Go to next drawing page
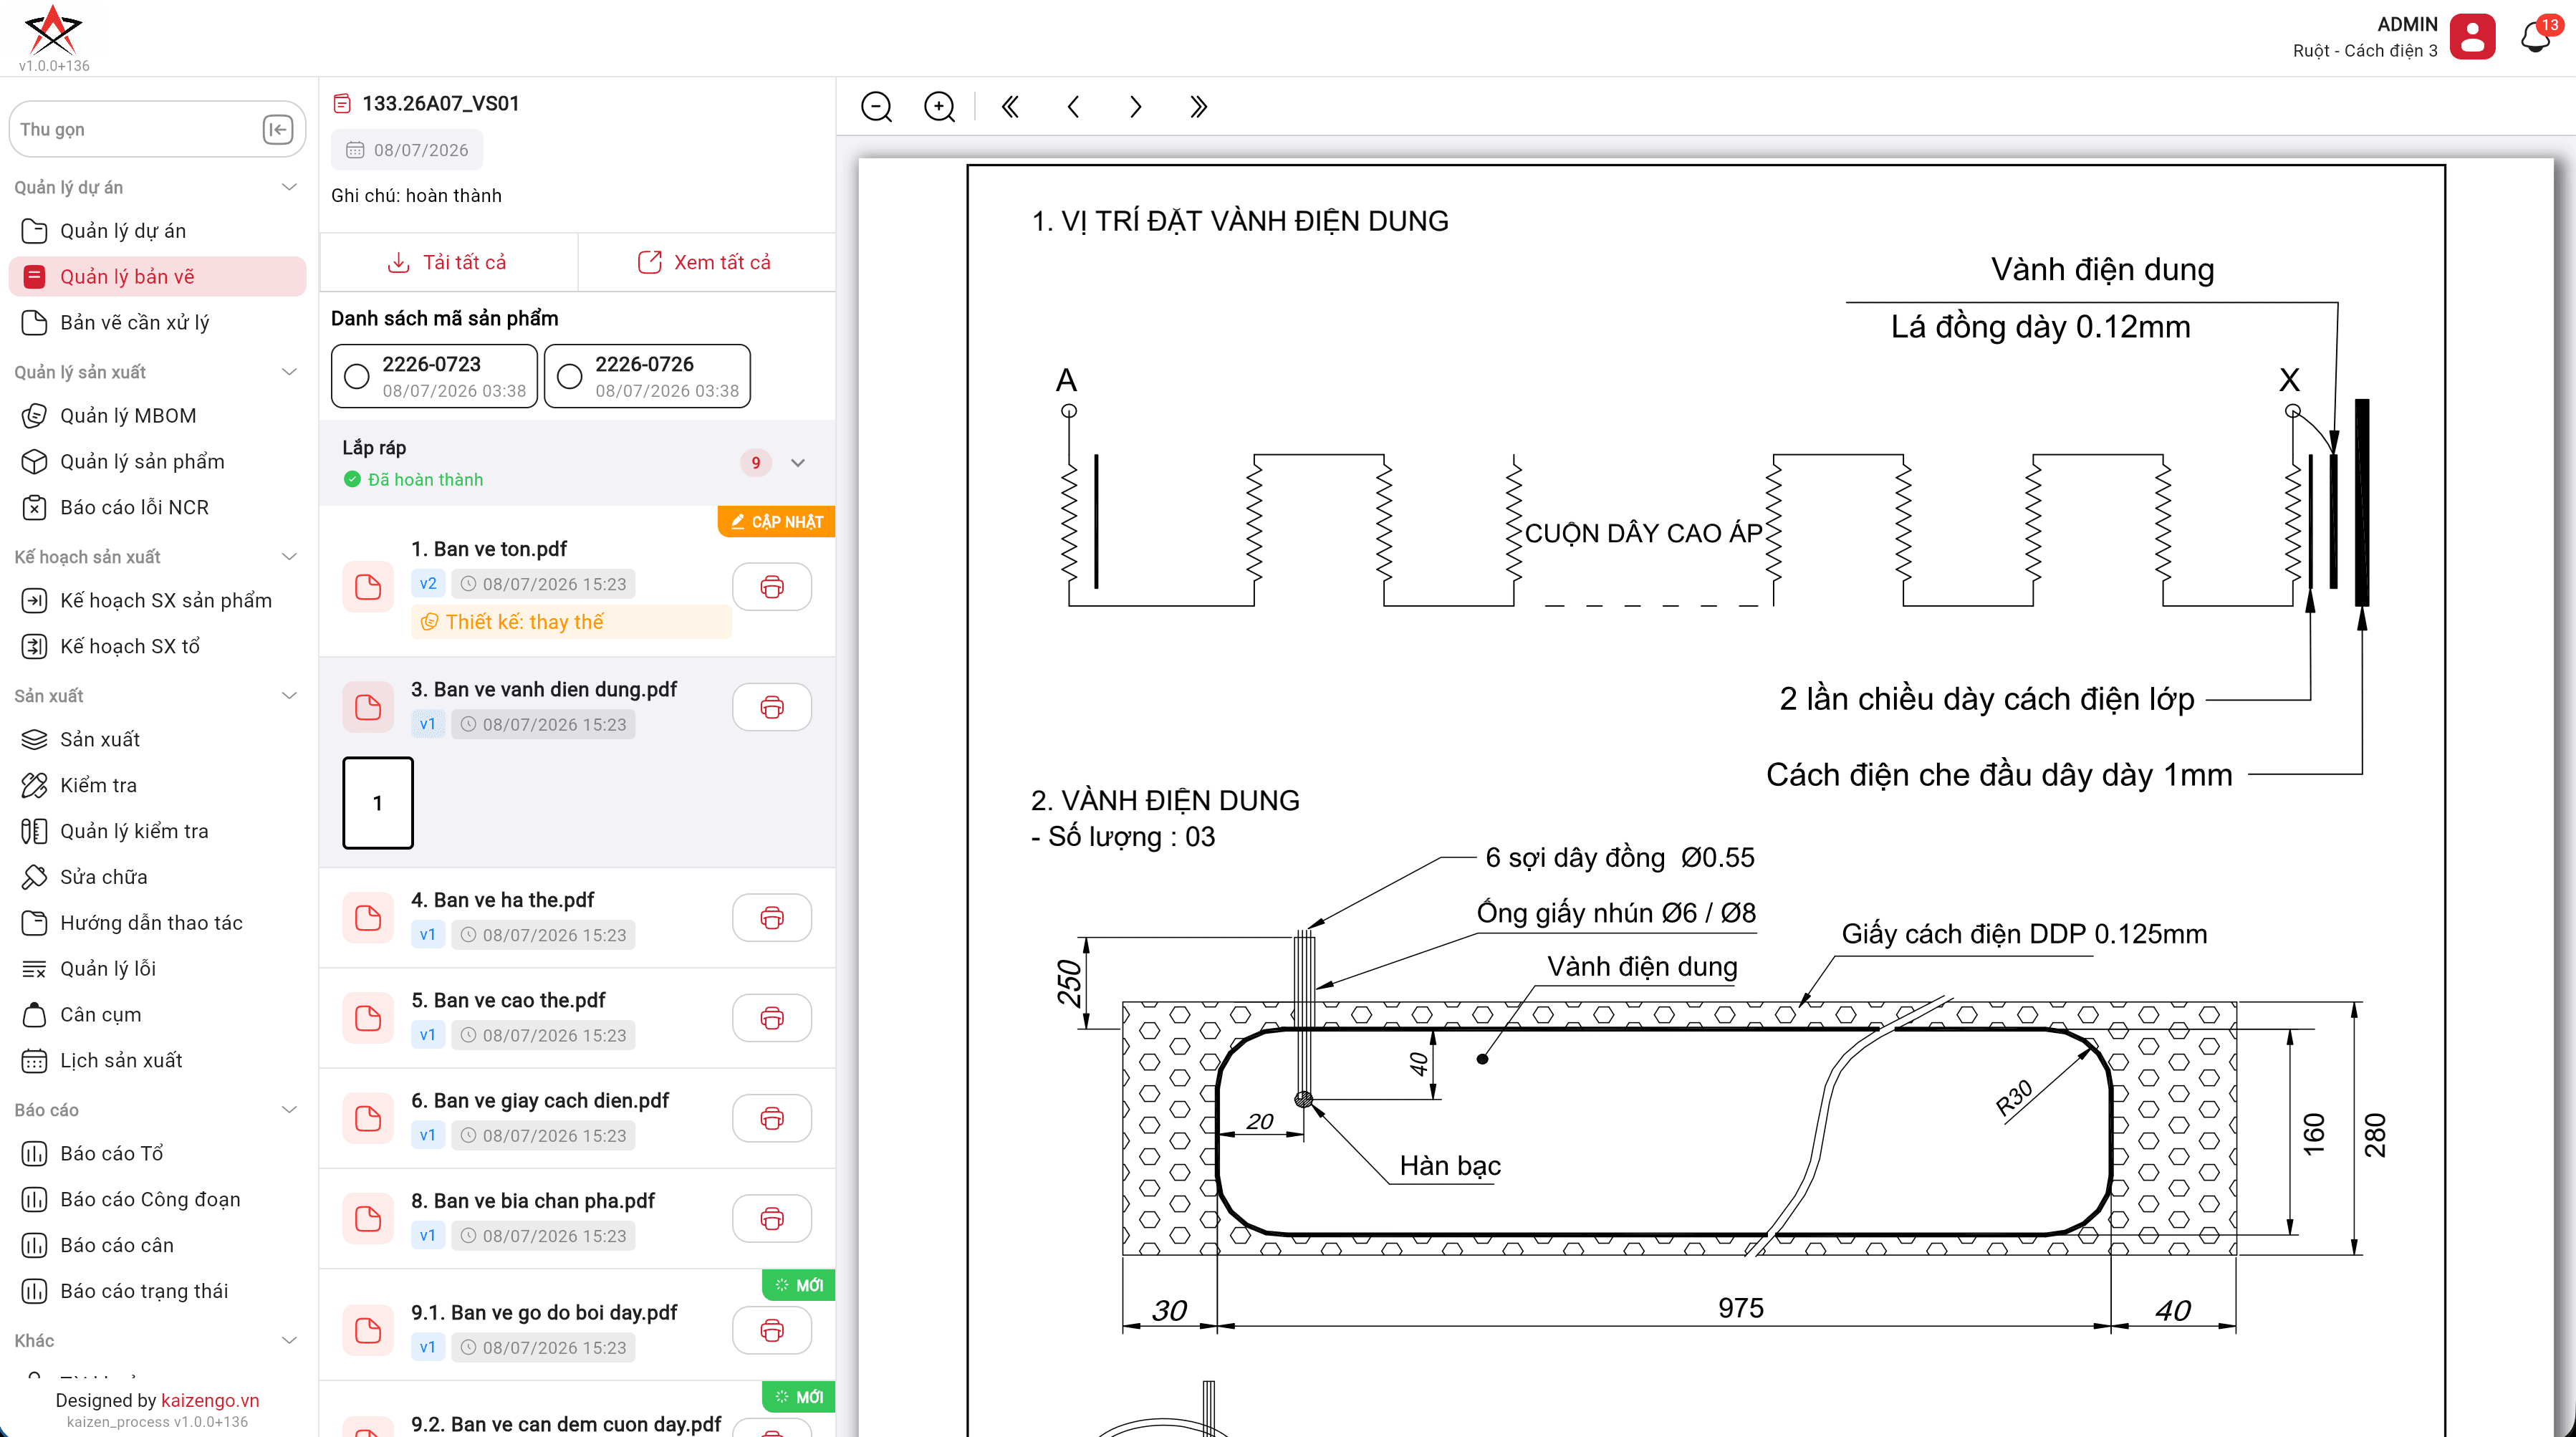 click(x=1135, y=107)
